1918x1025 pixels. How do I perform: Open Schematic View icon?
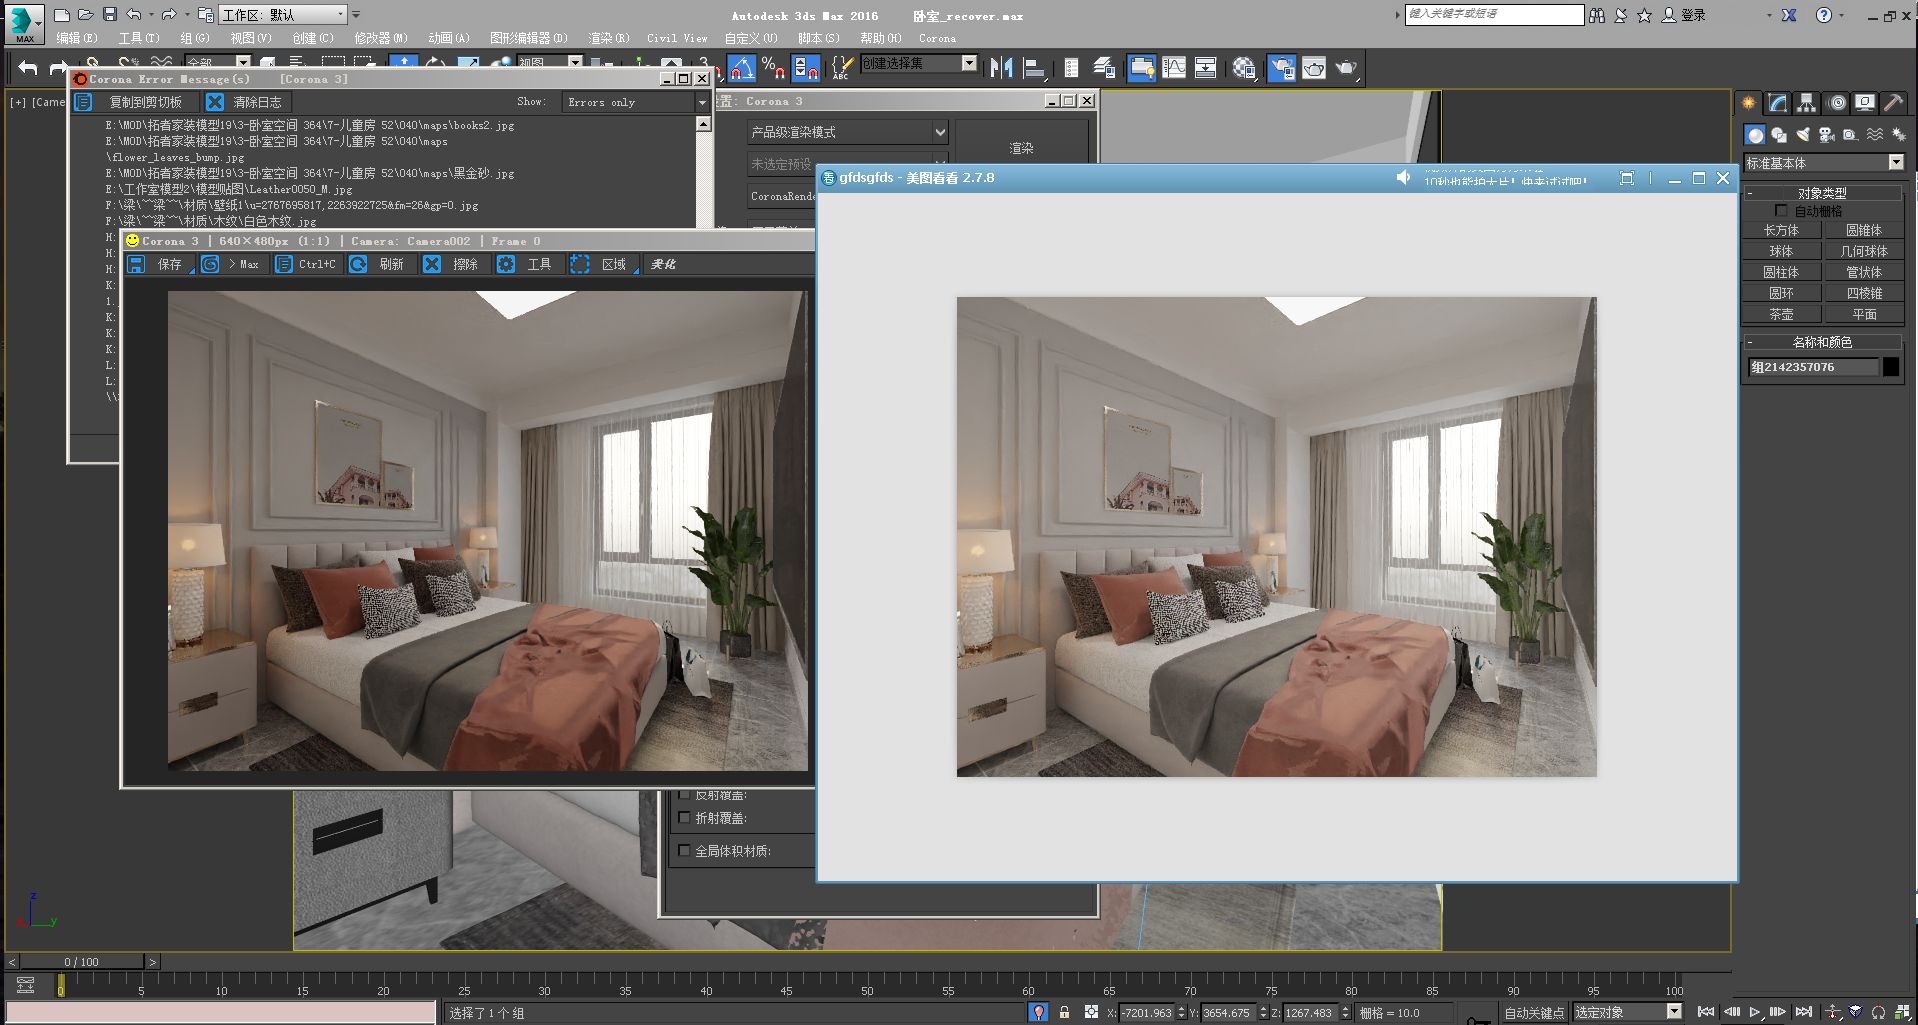tap(1206, 68)
